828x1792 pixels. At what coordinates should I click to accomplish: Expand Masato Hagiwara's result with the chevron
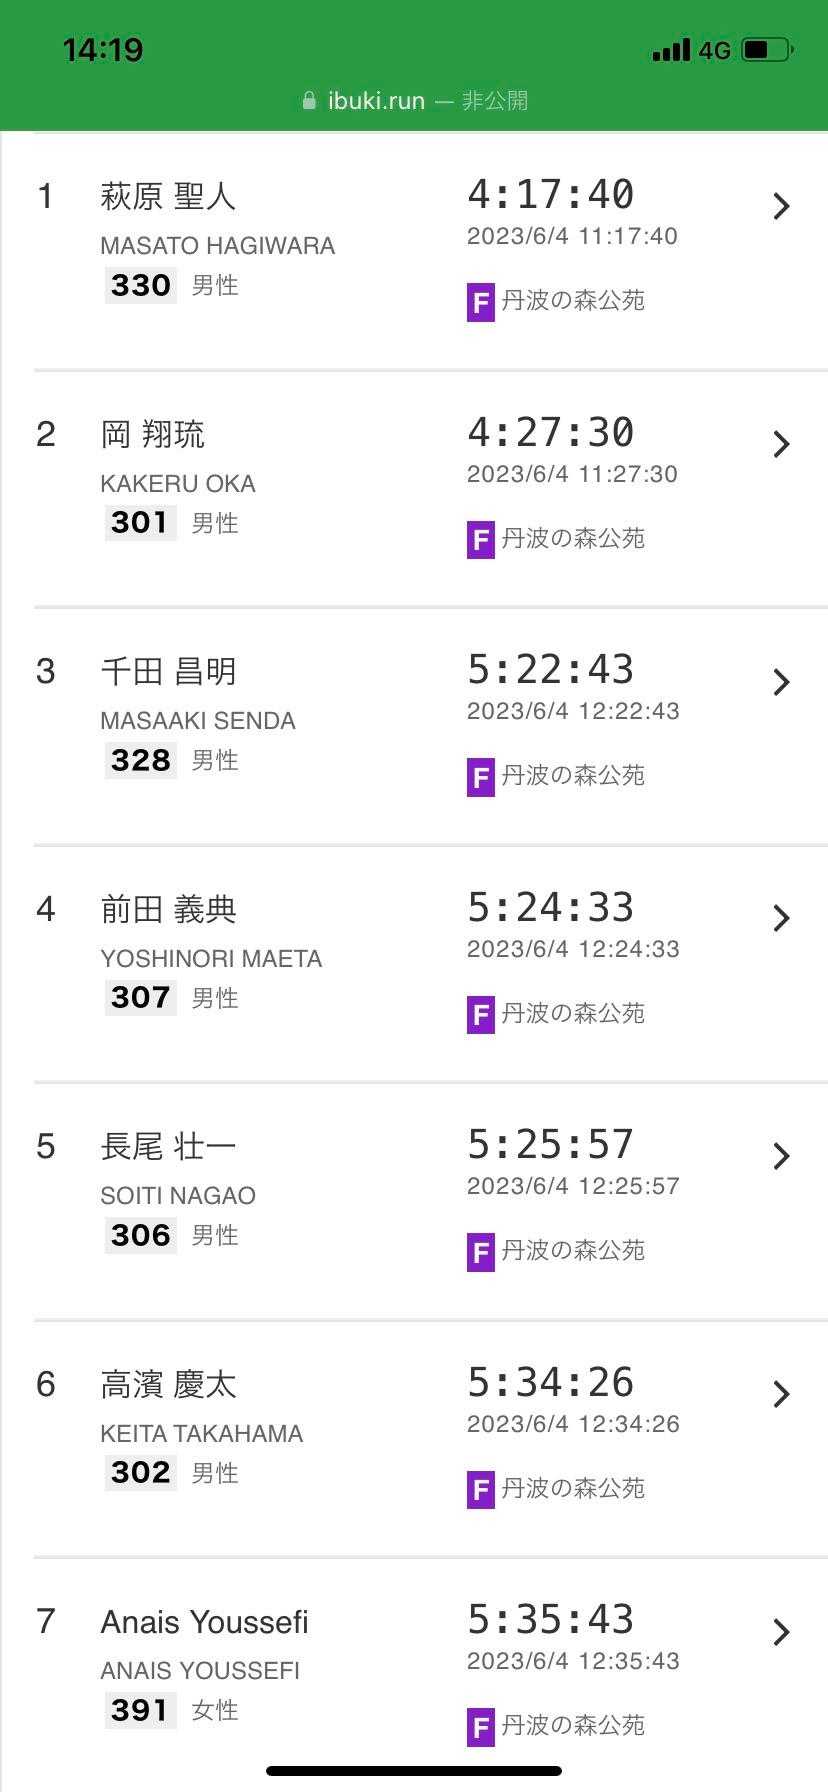point(782,206)
